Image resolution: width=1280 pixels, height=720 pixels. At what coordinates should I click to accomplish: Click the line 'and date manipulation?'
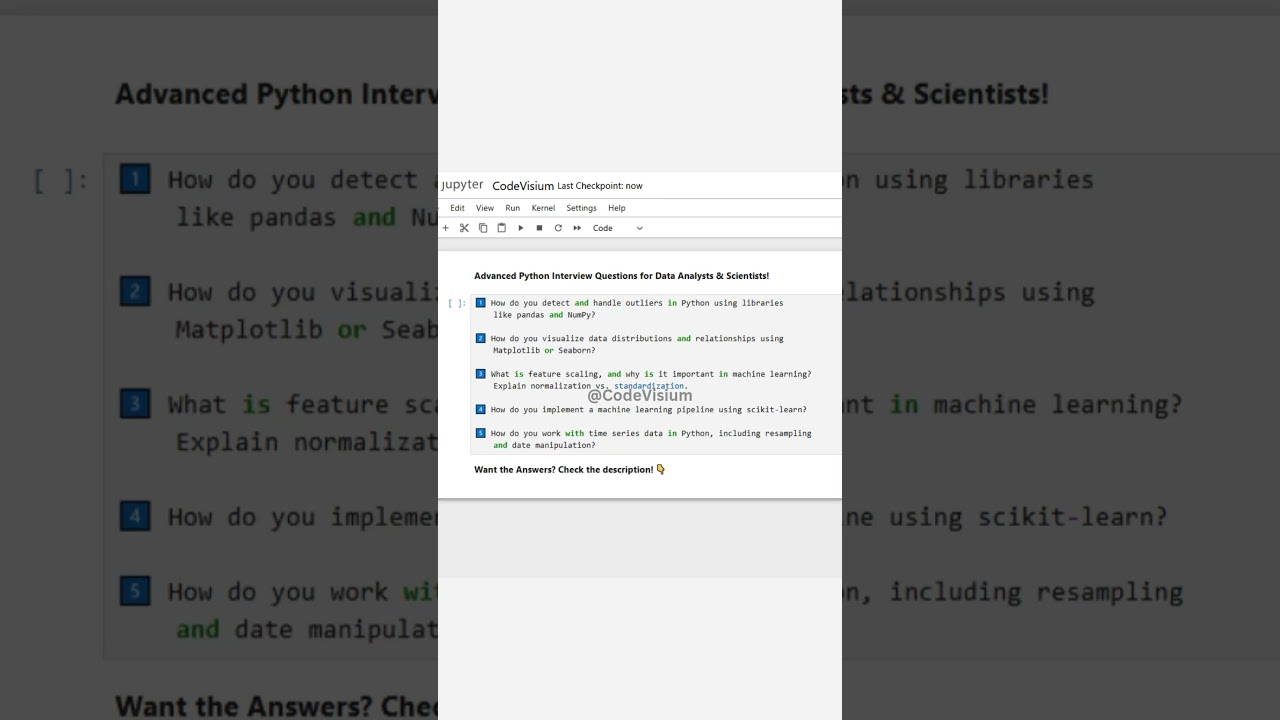click(544, 446)
